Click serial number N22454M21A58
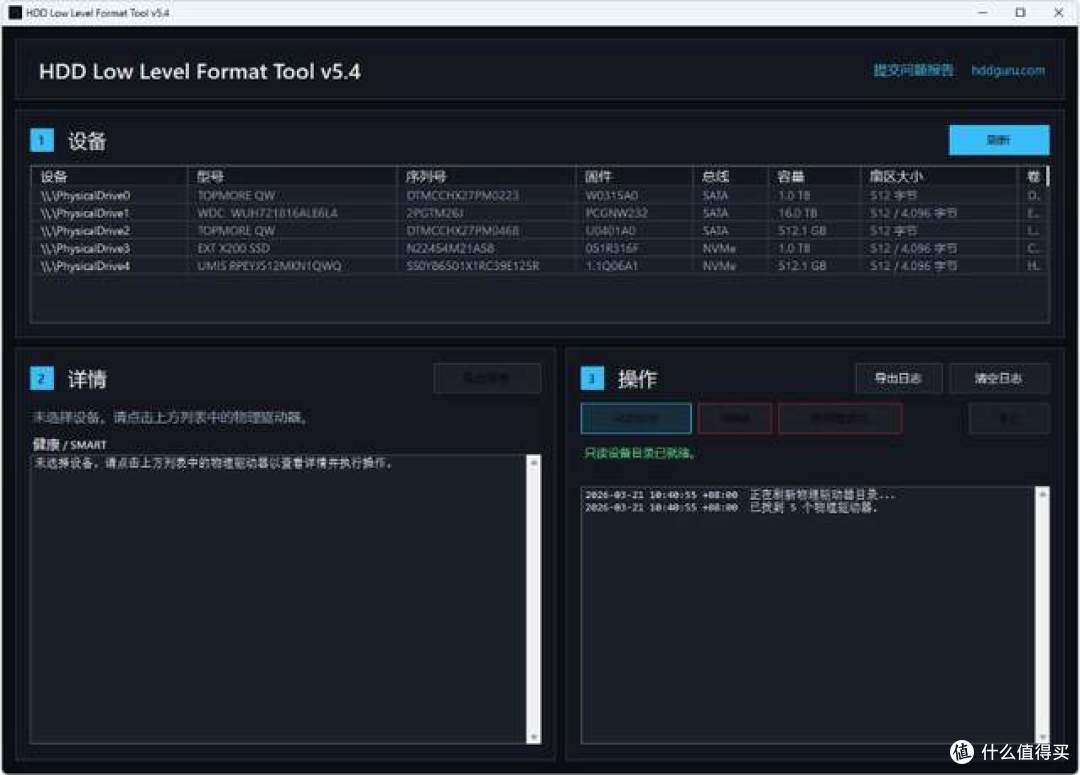 click(x=450, y=248)
